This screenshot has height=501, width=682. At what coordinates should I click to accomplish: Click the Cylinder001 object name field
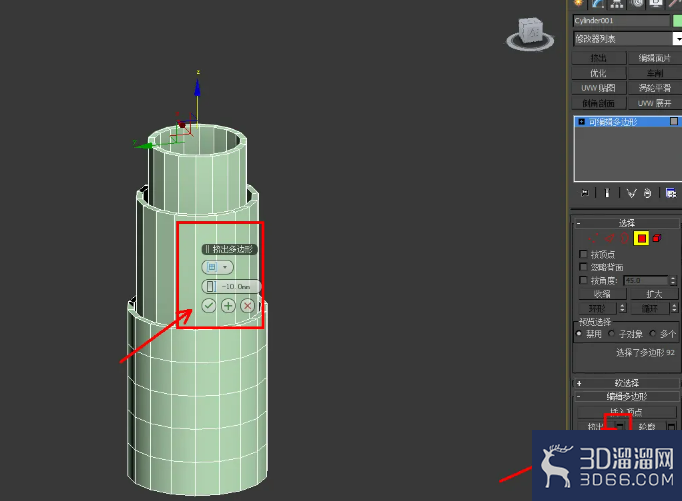pyautogui.click(x=622, y=20)
